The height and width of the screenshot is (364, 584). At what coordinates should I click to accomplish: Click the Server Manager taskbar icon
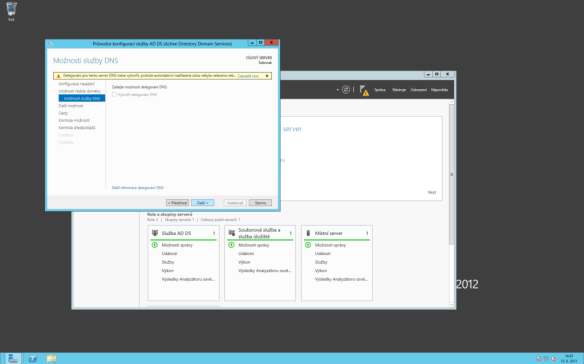coord(13,359)
